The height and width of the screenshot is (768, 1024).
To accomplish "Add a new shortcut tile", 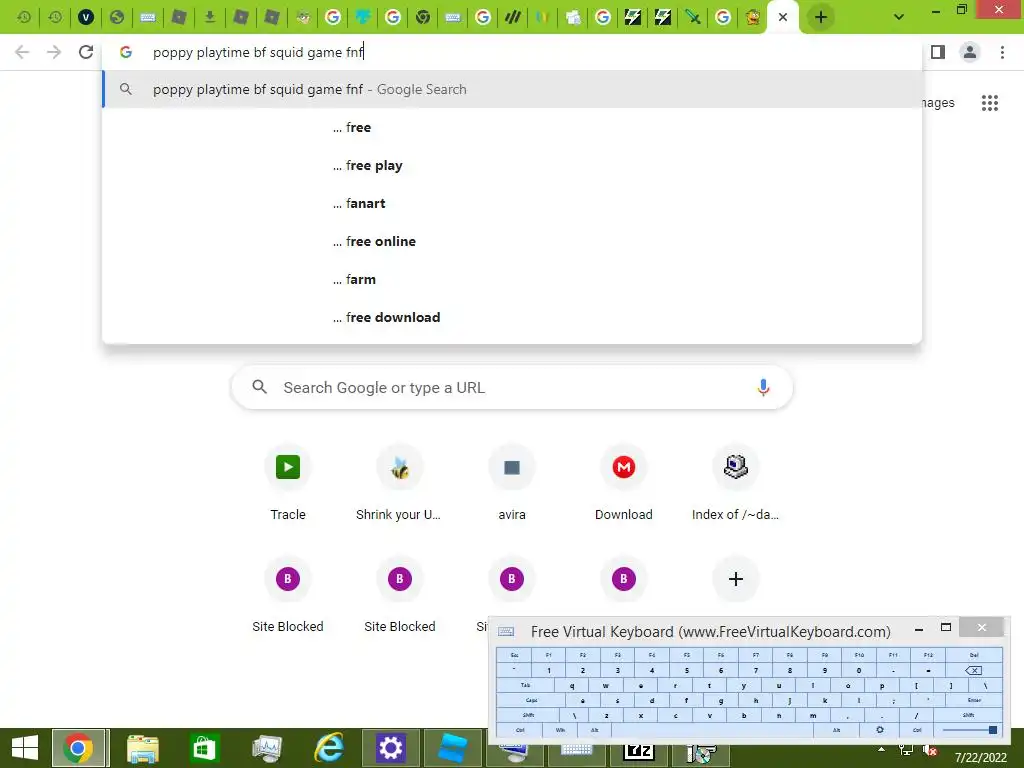I will pos(735,579).
